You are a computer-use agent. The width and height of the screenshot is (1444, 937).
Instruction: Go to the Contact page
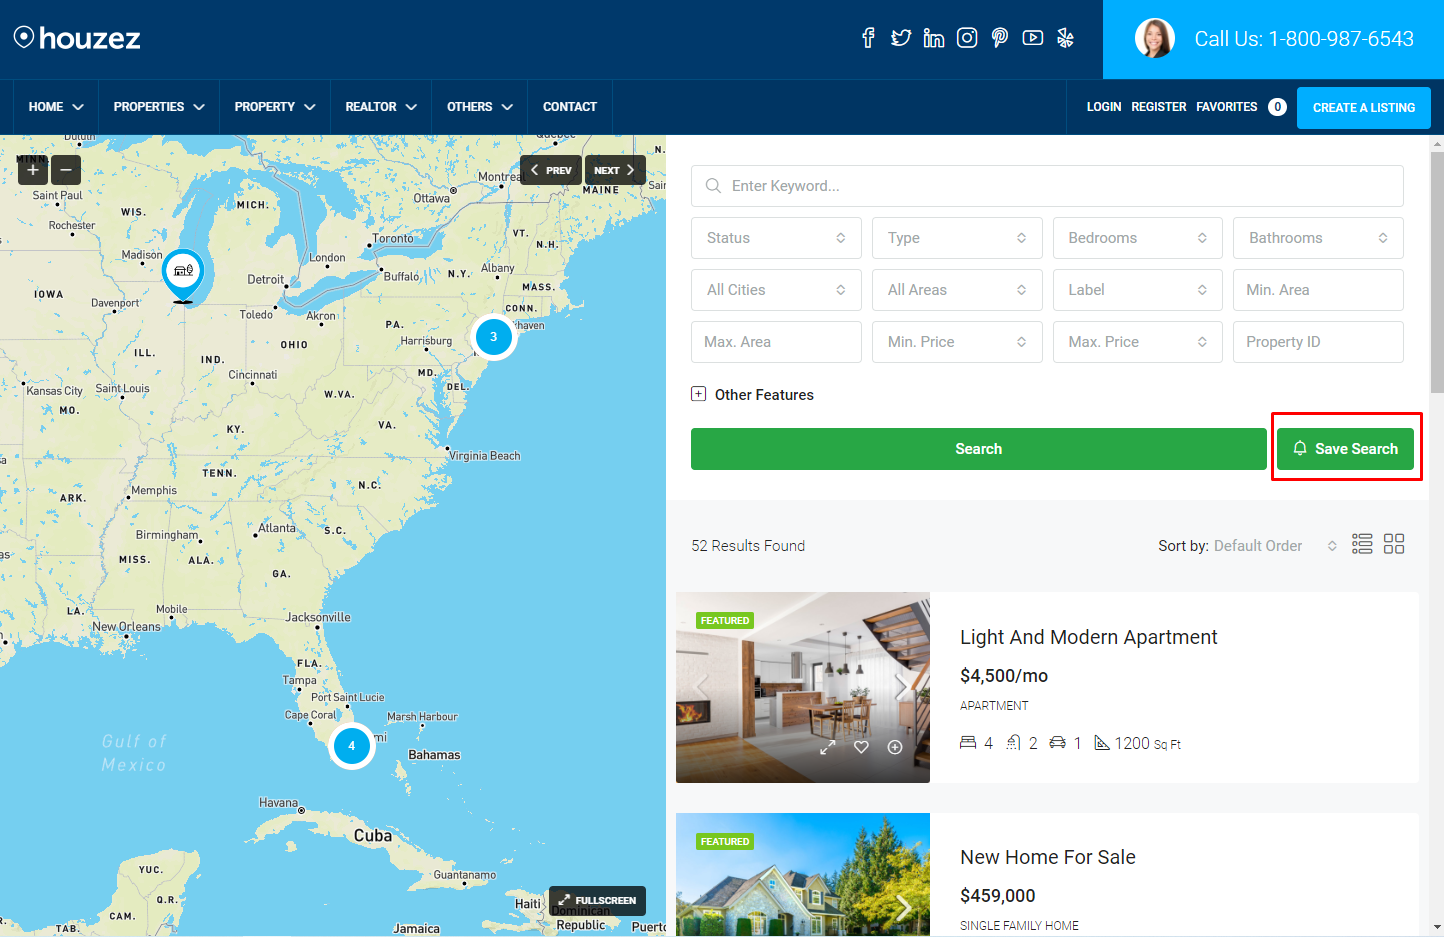click(570, 107)
